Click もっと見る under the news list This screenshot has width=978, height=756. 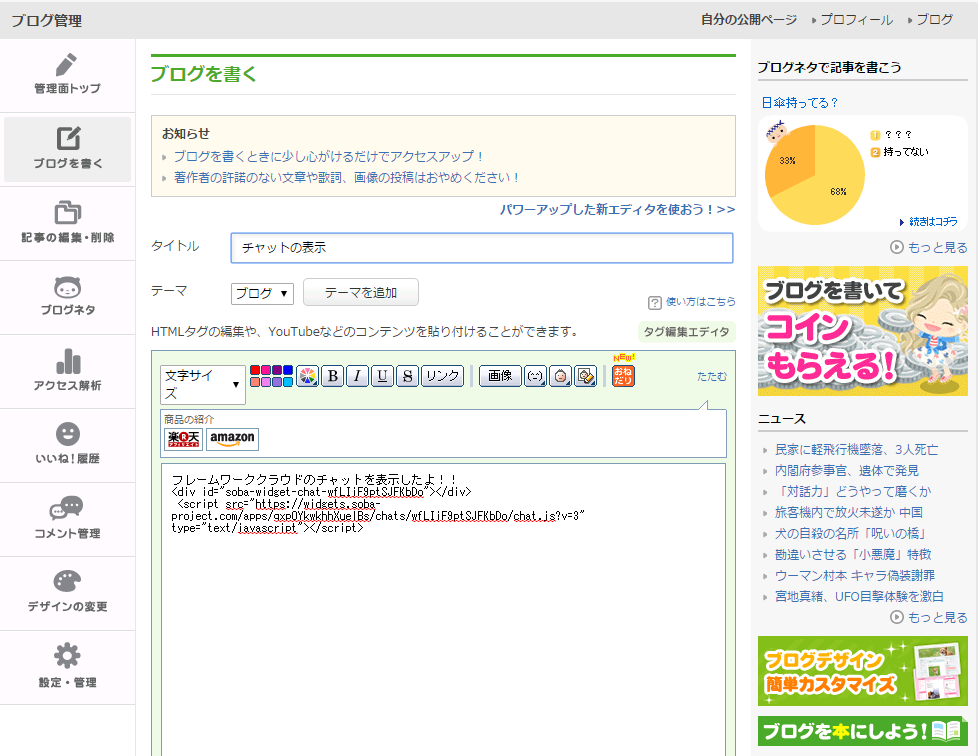tap(937, 617)
